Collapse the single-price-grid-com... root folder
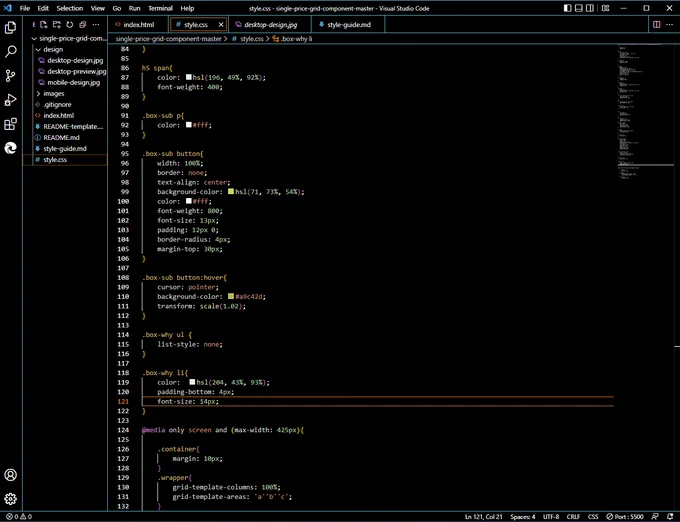The image size is (680, 522). click(x=69, y=38)
